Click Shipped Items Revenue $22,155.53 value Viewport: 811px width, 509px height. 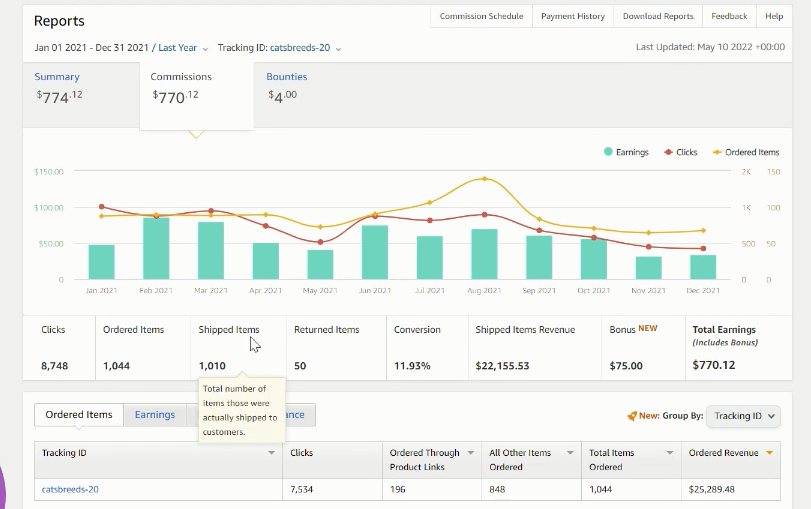pyautogui.click(x=502, y=366)
